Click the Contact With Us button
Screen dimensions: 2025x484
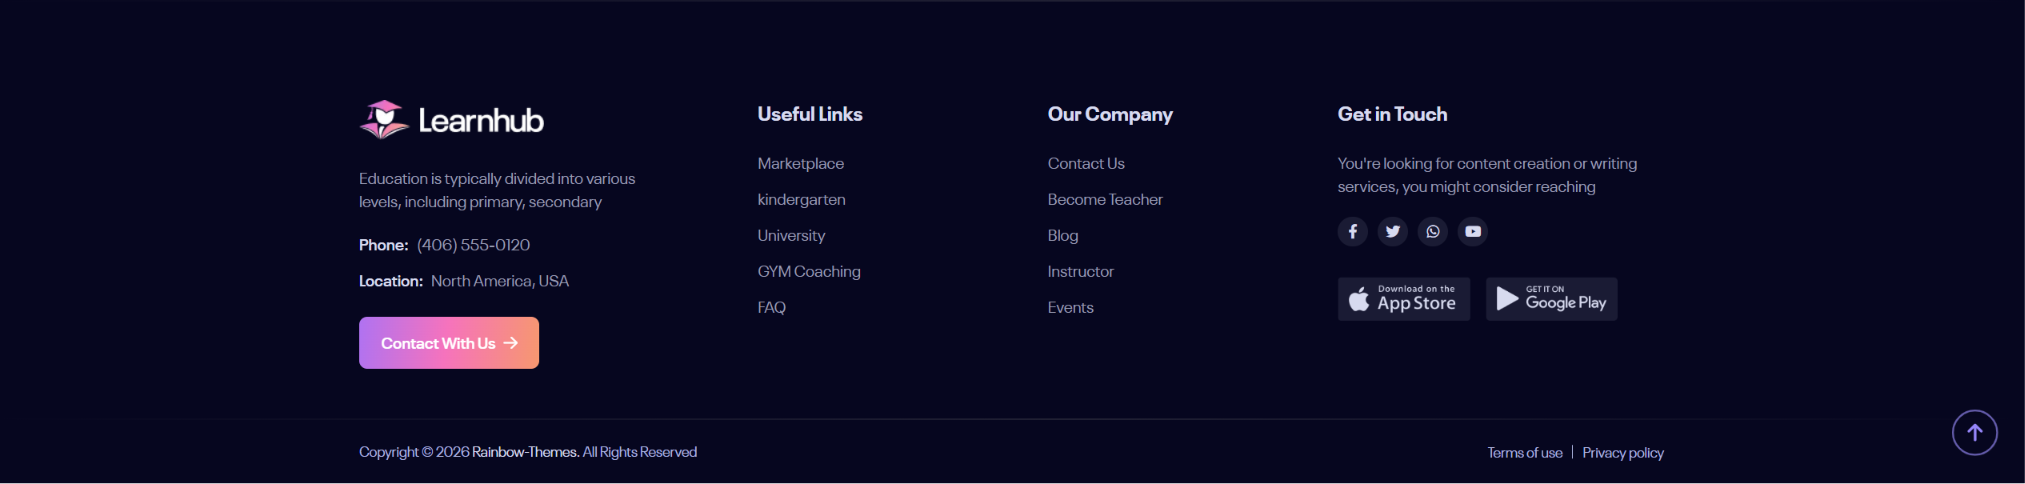click(449, 343)
